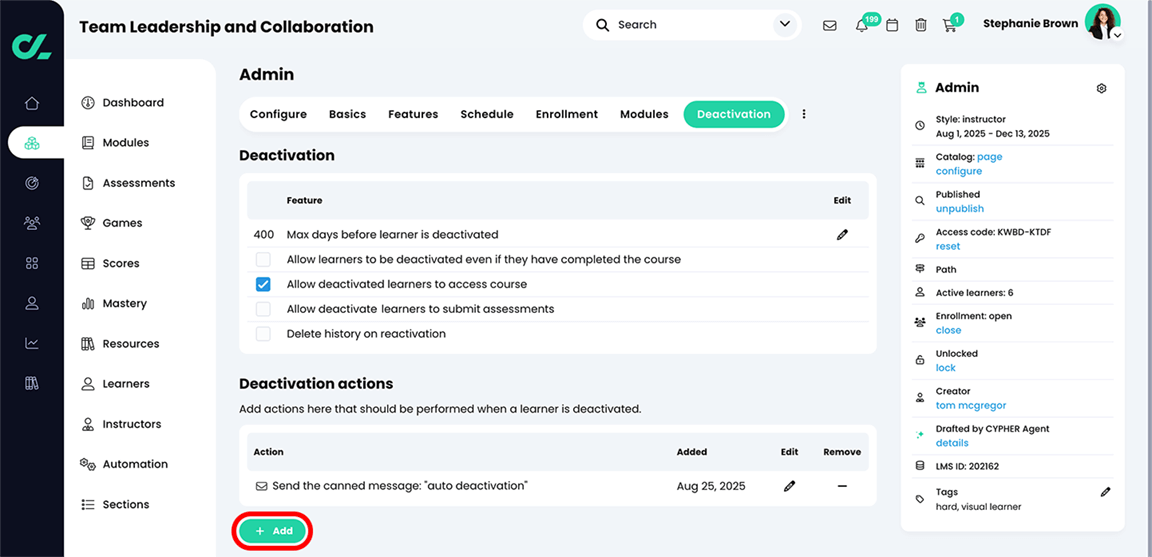Open the groups people icon in the left rail
Screen dimensions: 1152x557
pyautogui.click(x=32, y=223)
